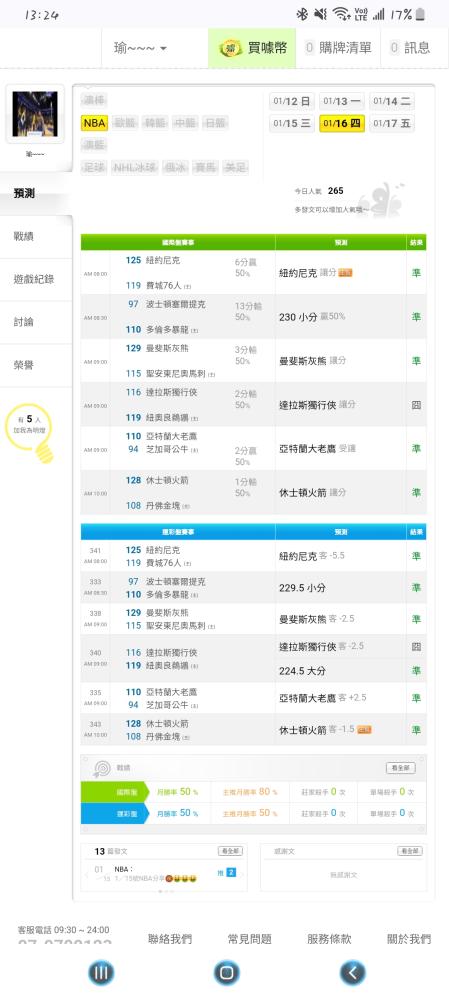Select the NBA league filter
449x1000 pixels.
(x=94, y=122)
